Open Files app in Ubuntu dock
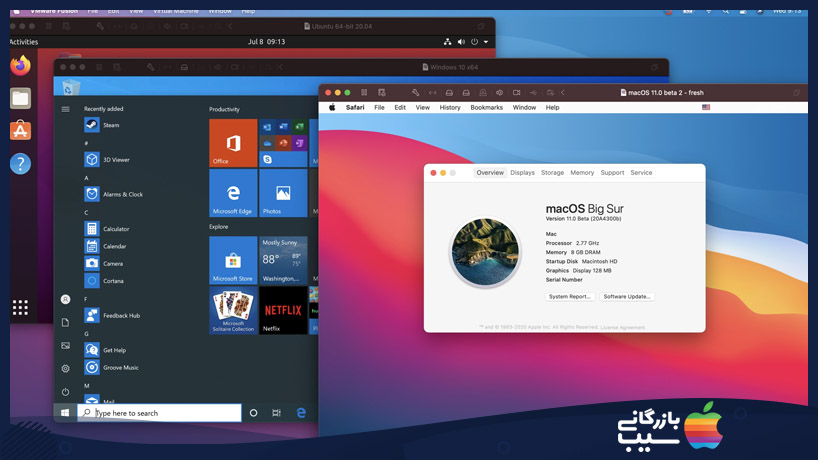This screenshot has height=460, width=818. click(20, 98)
